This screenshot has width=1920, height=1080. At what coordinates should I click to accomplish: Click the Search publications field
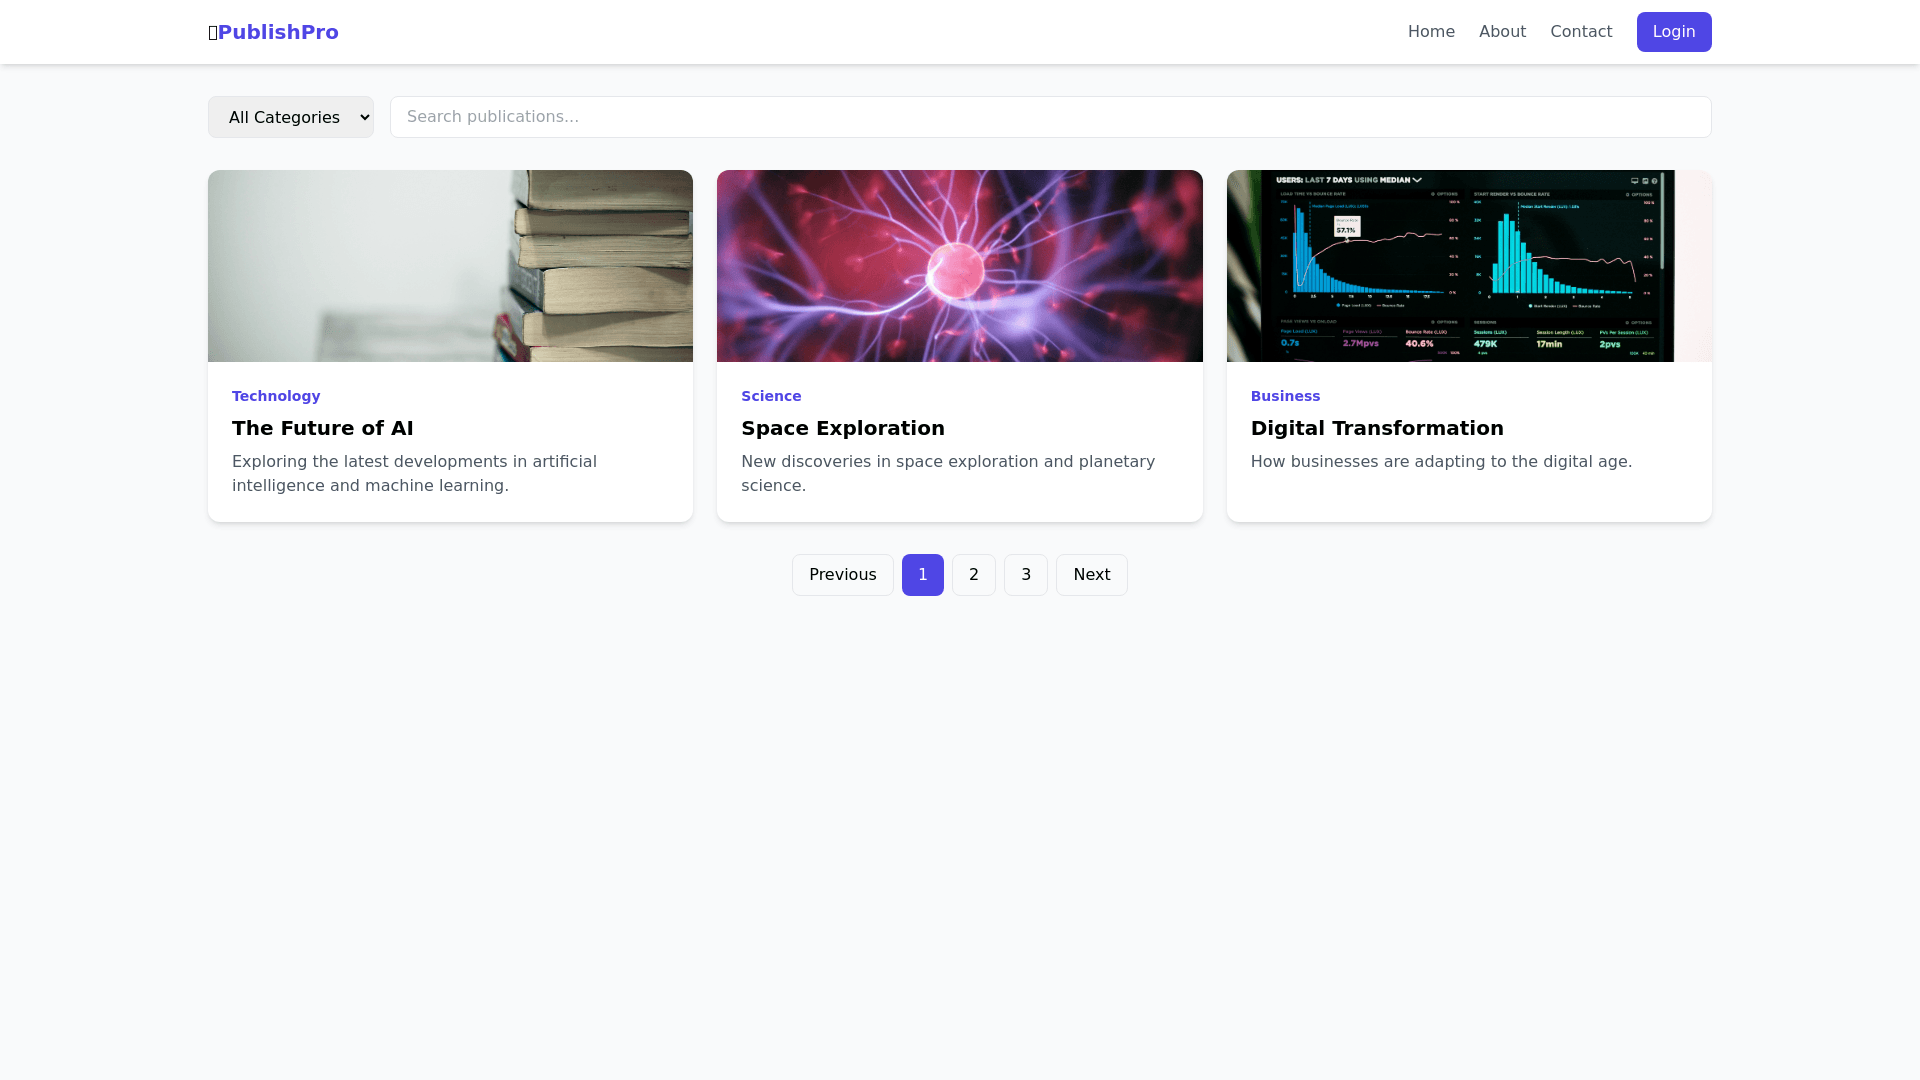click(x=1050, y=117)
